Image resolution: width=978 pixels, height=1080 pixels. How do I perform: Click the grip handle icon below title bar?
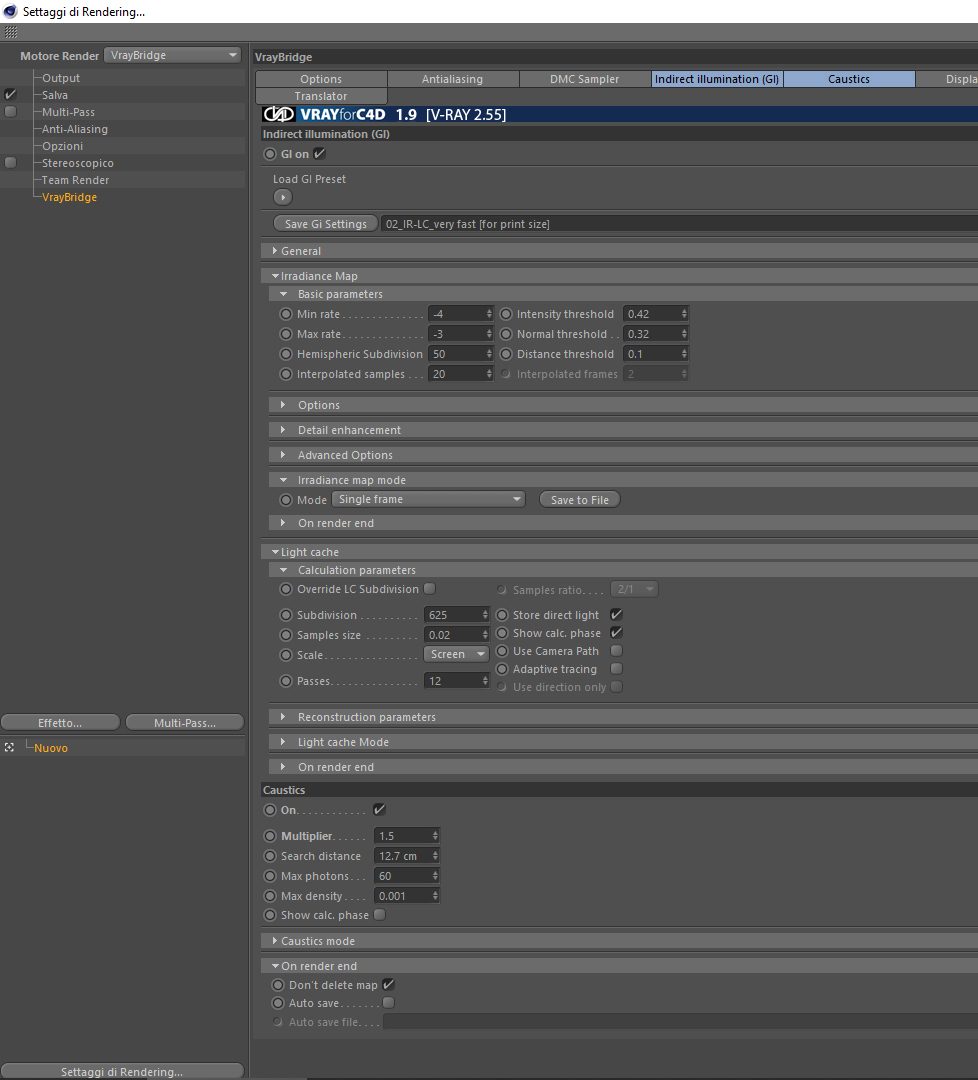(10, 32)
